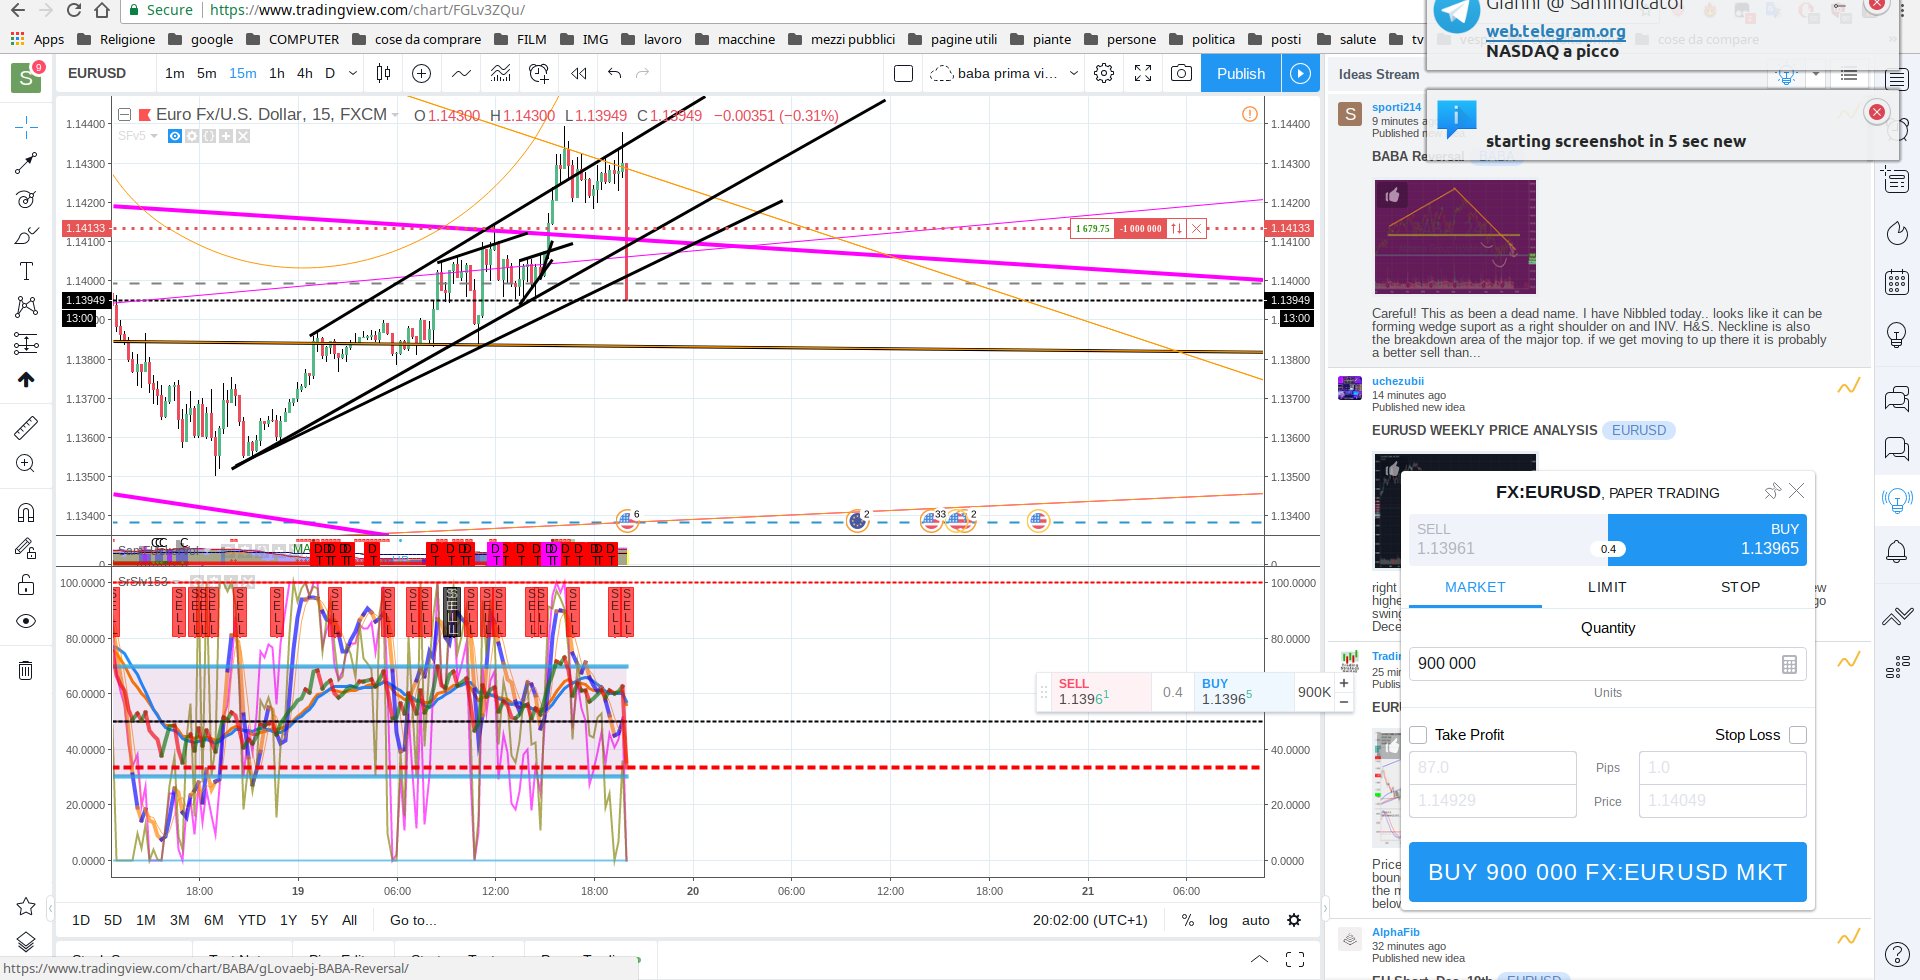The height and width of the screenshot is (980, 1920).
Task: Enter fullscreen mode from top toolbar
Action: coord(1143,73)
